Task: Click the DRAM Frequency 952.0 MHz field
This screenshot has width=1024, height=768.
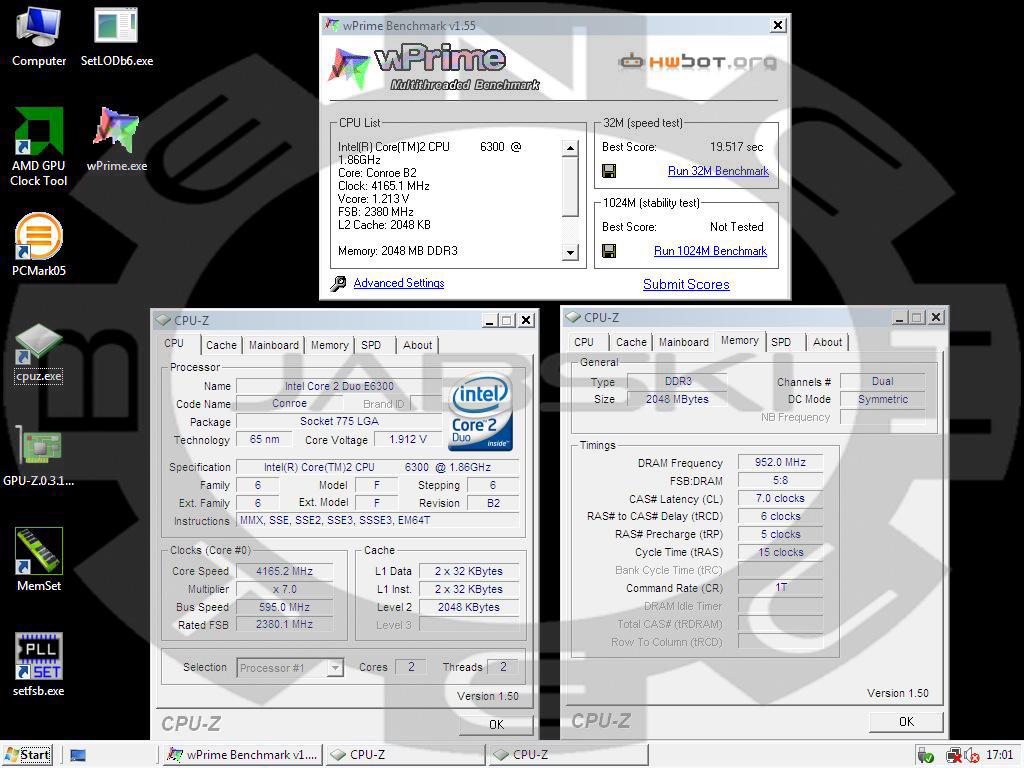Action: pyautogui.click(x=780, y=462)
